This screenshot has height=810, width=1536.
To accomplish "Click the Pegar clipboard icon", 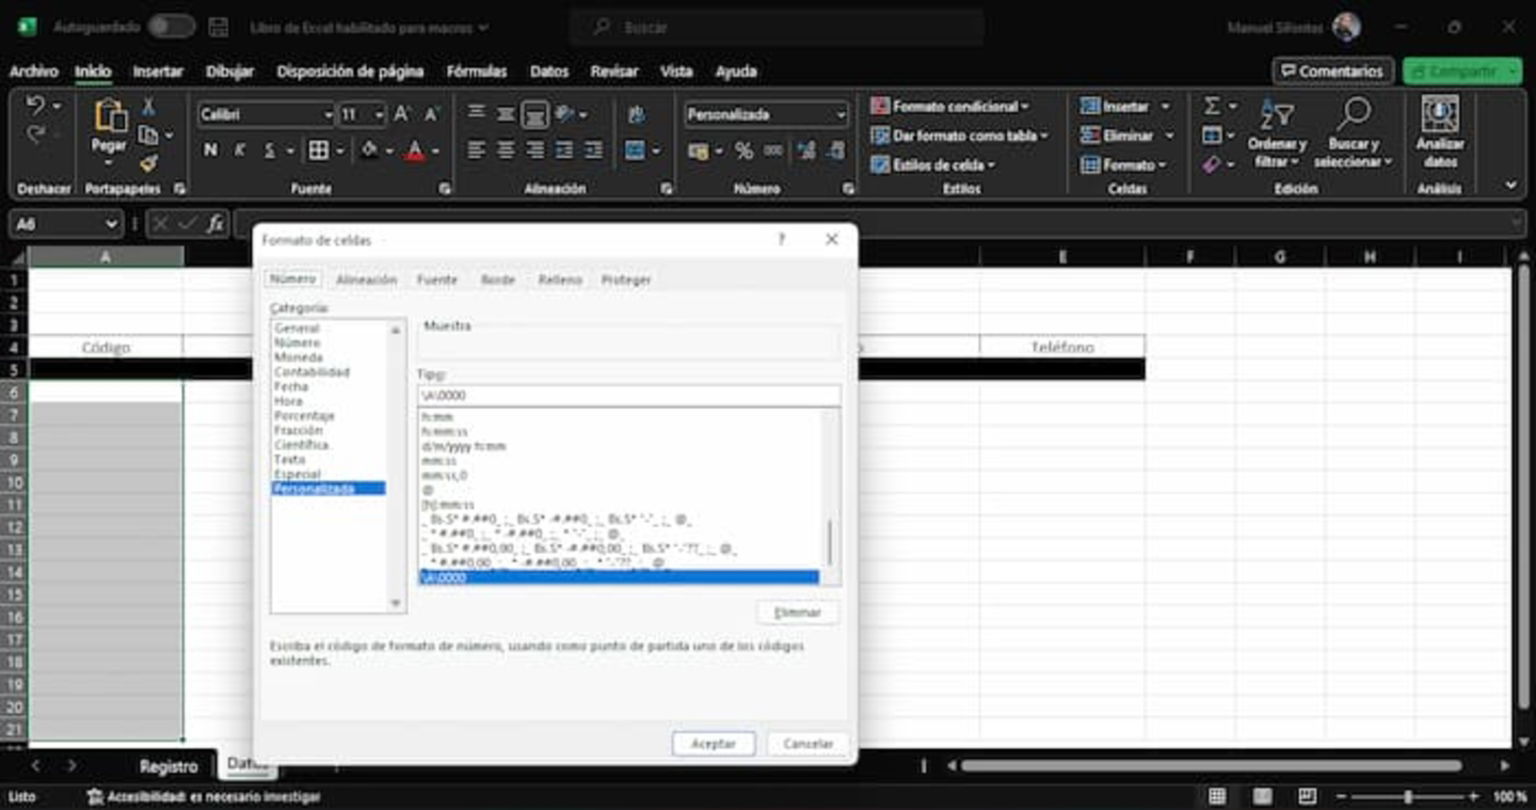I will (x=109, y=117).
